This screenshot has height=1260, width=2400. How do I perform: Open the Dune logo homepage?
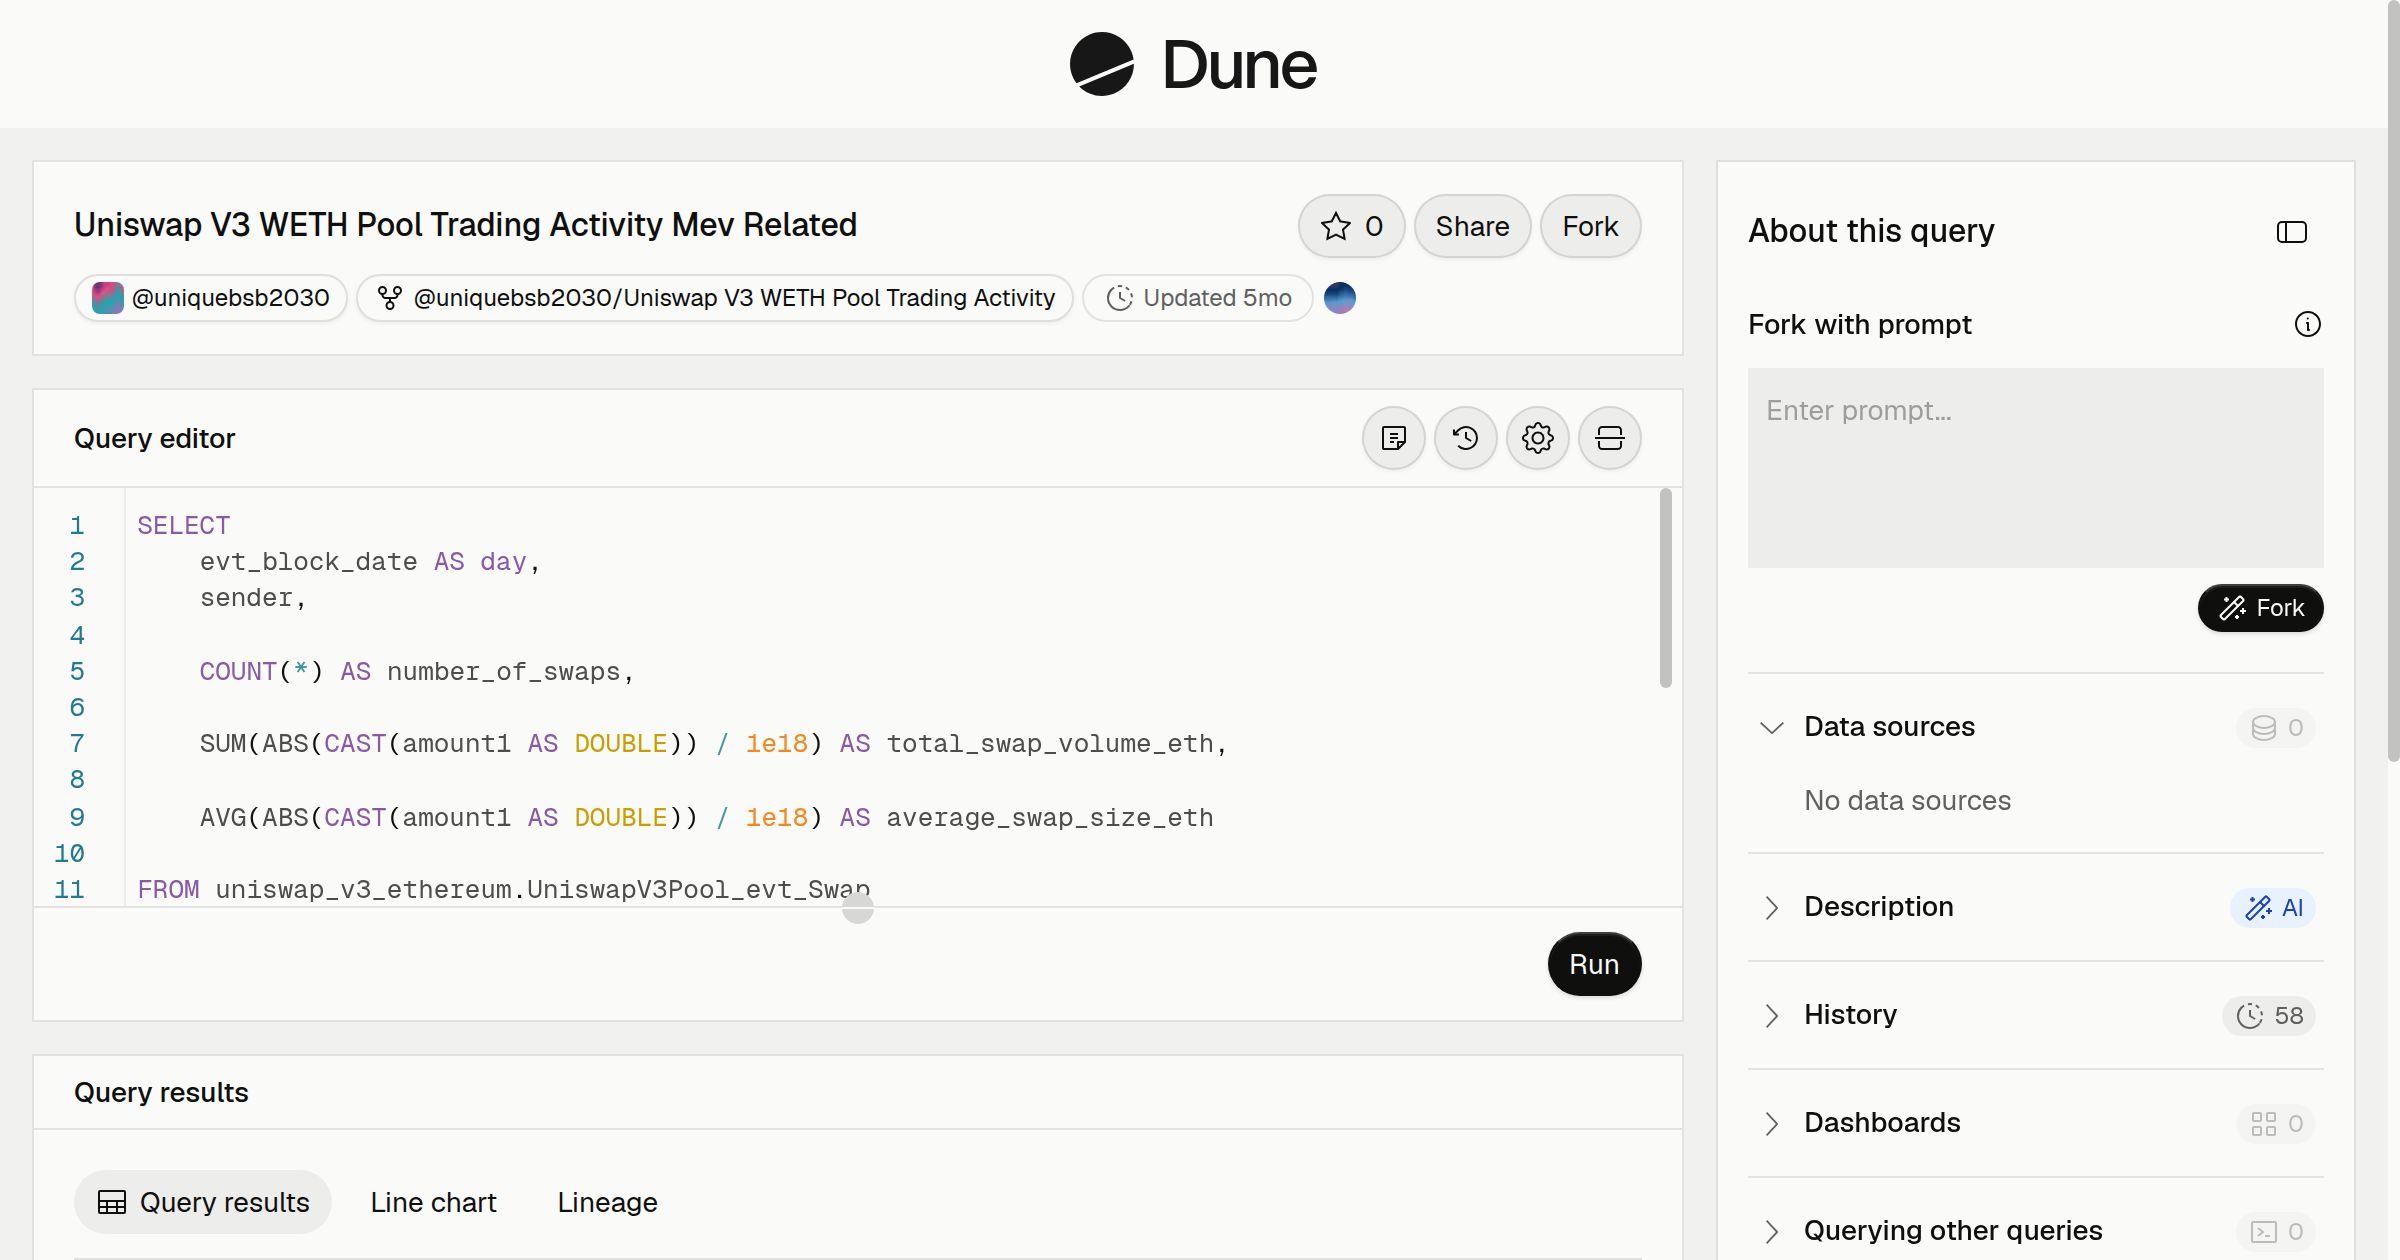click(1193, 64)
